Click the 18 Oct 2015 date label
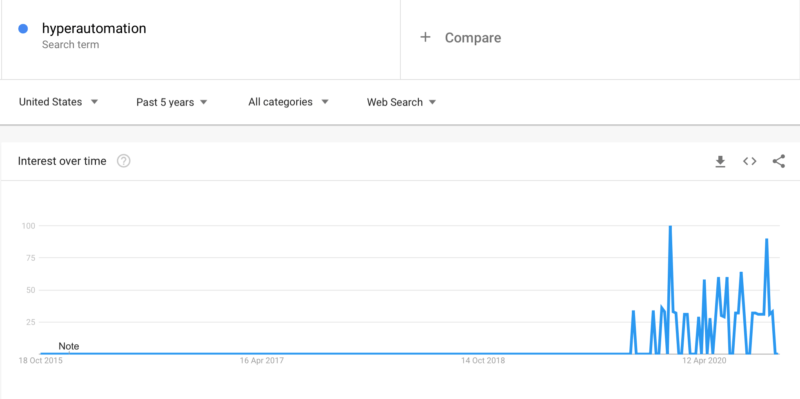This screenshot has width=800, height=399. [x=40, y=361]
